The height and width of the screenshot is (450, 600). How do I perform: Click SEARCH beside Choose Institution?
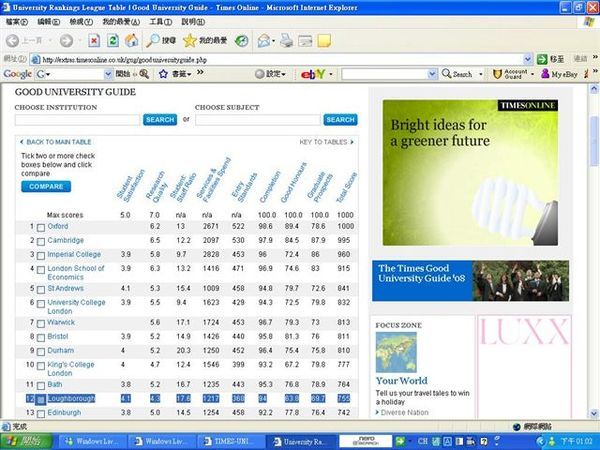160,119
